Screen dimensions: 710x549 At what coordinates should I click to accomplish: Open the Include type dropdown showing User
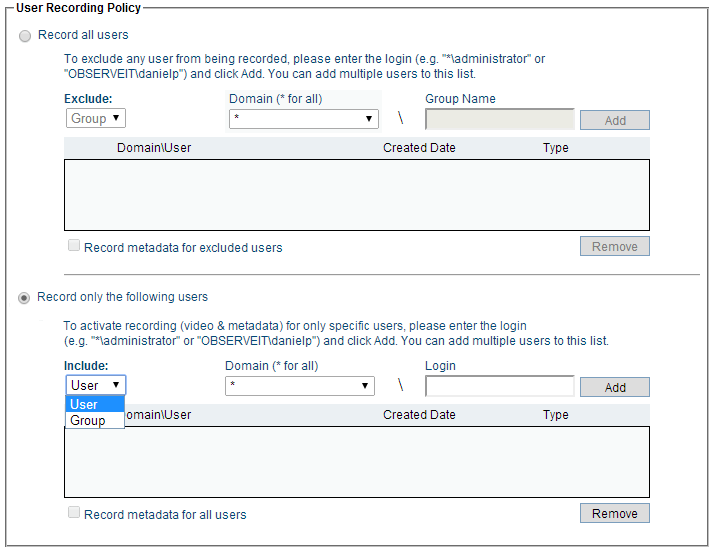pos(96,385)
